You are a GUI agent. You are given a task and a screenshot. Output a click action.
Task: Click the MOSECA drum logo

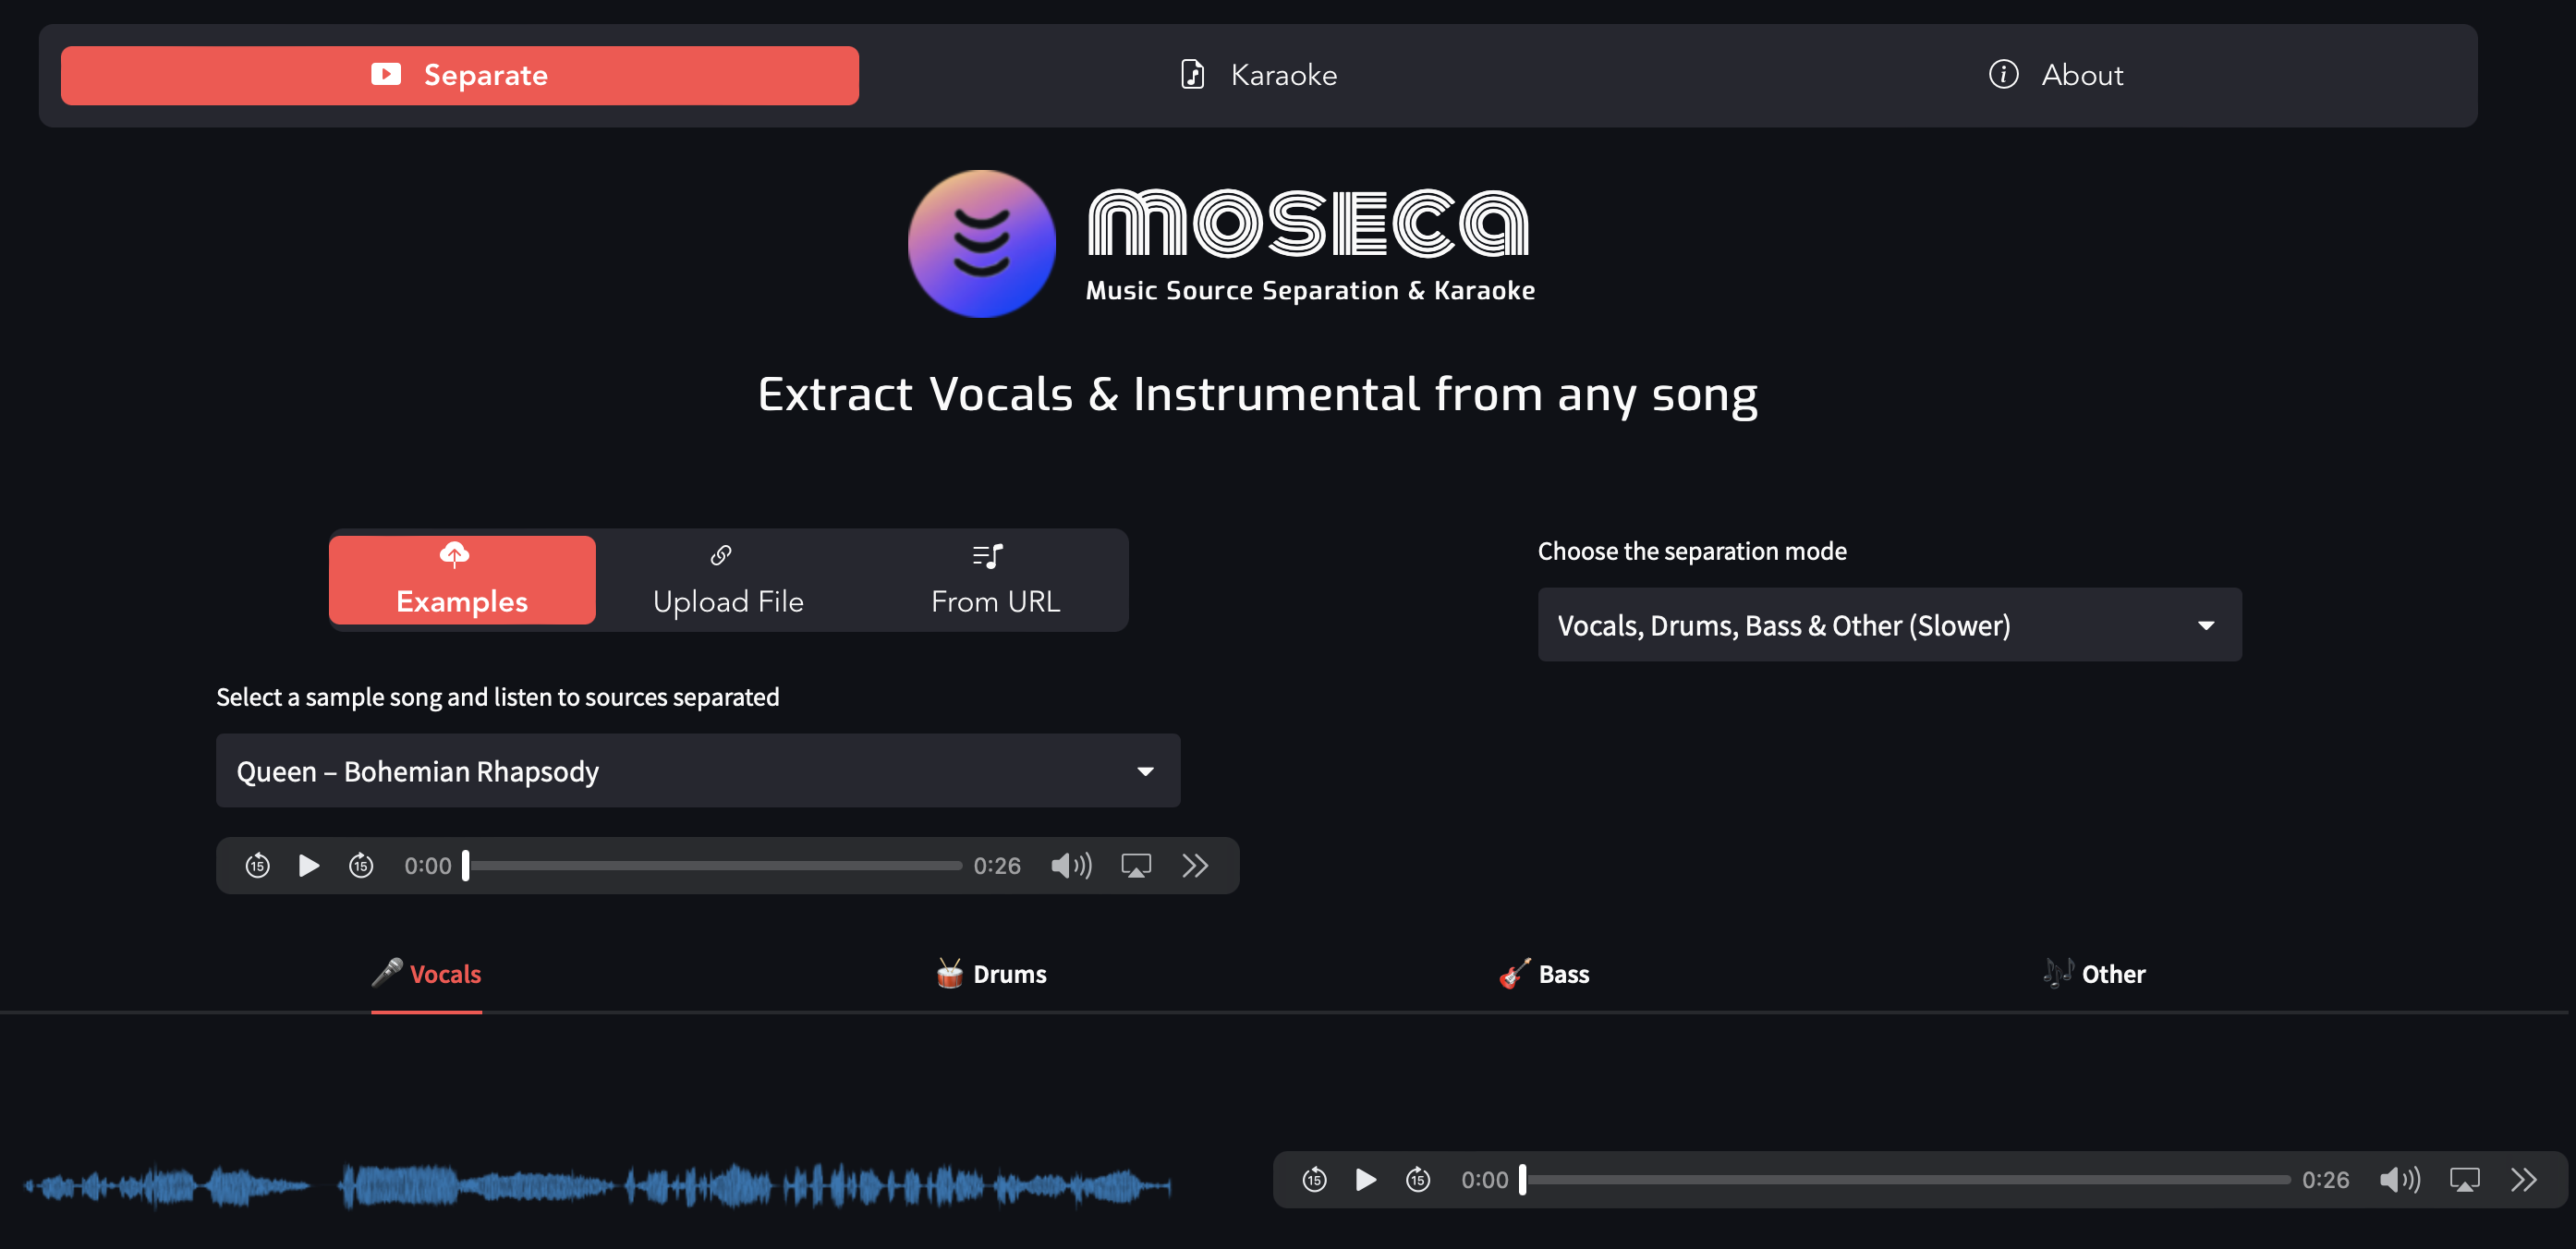(982, 243)
